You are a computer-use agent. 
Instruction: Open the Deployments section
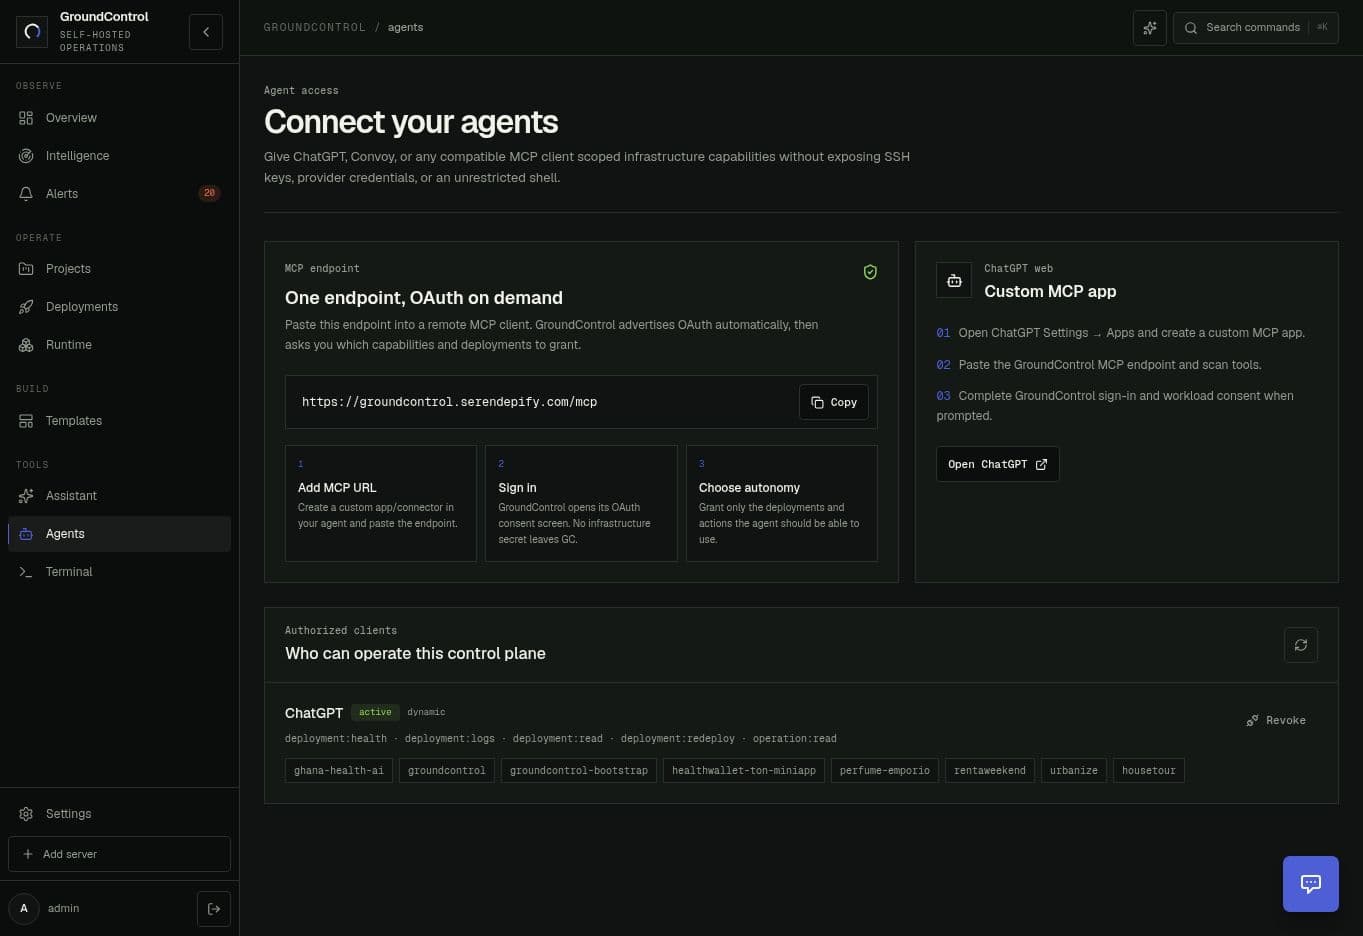tap(119, 307)
